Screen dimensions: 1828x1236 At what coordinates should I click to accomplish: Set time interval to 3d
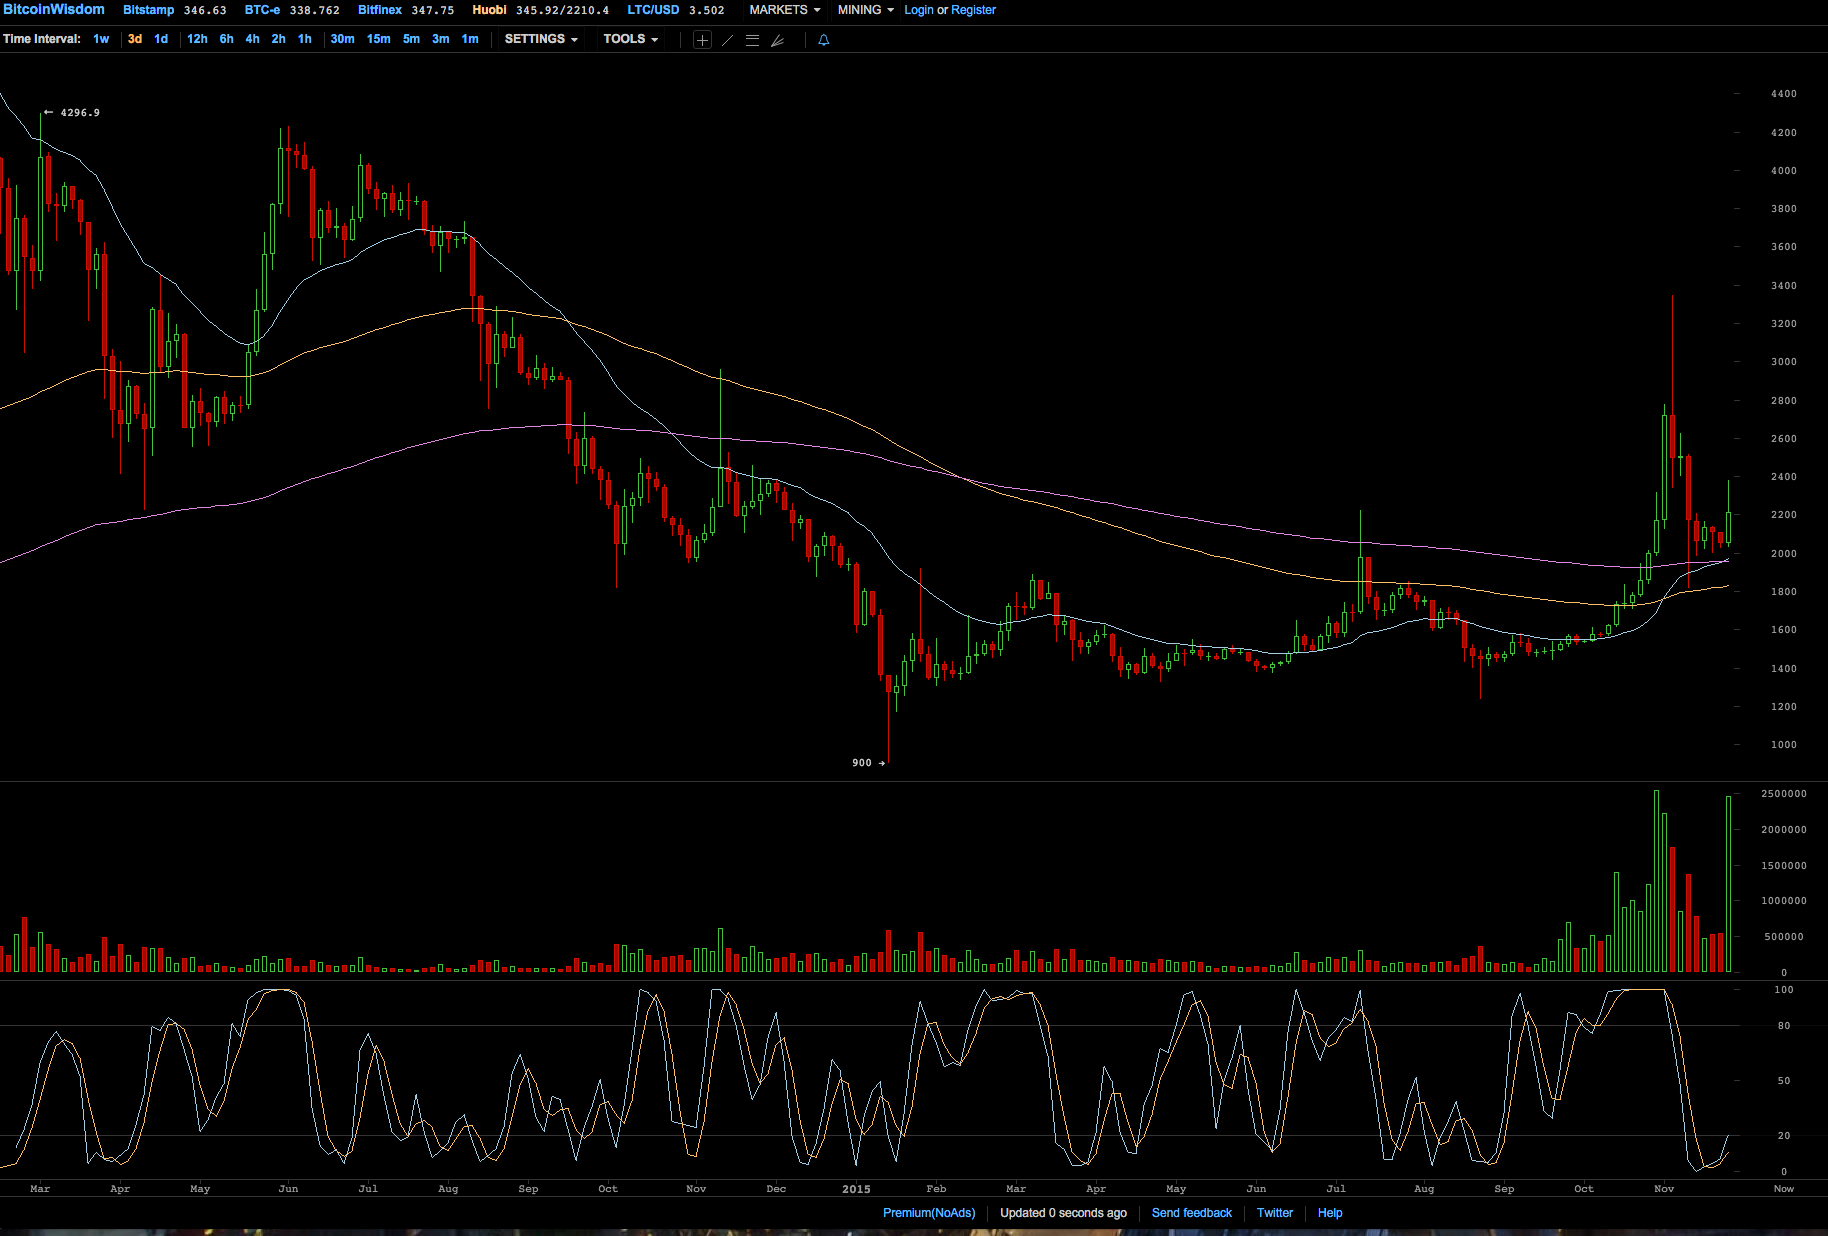click(x=135, y=39)
